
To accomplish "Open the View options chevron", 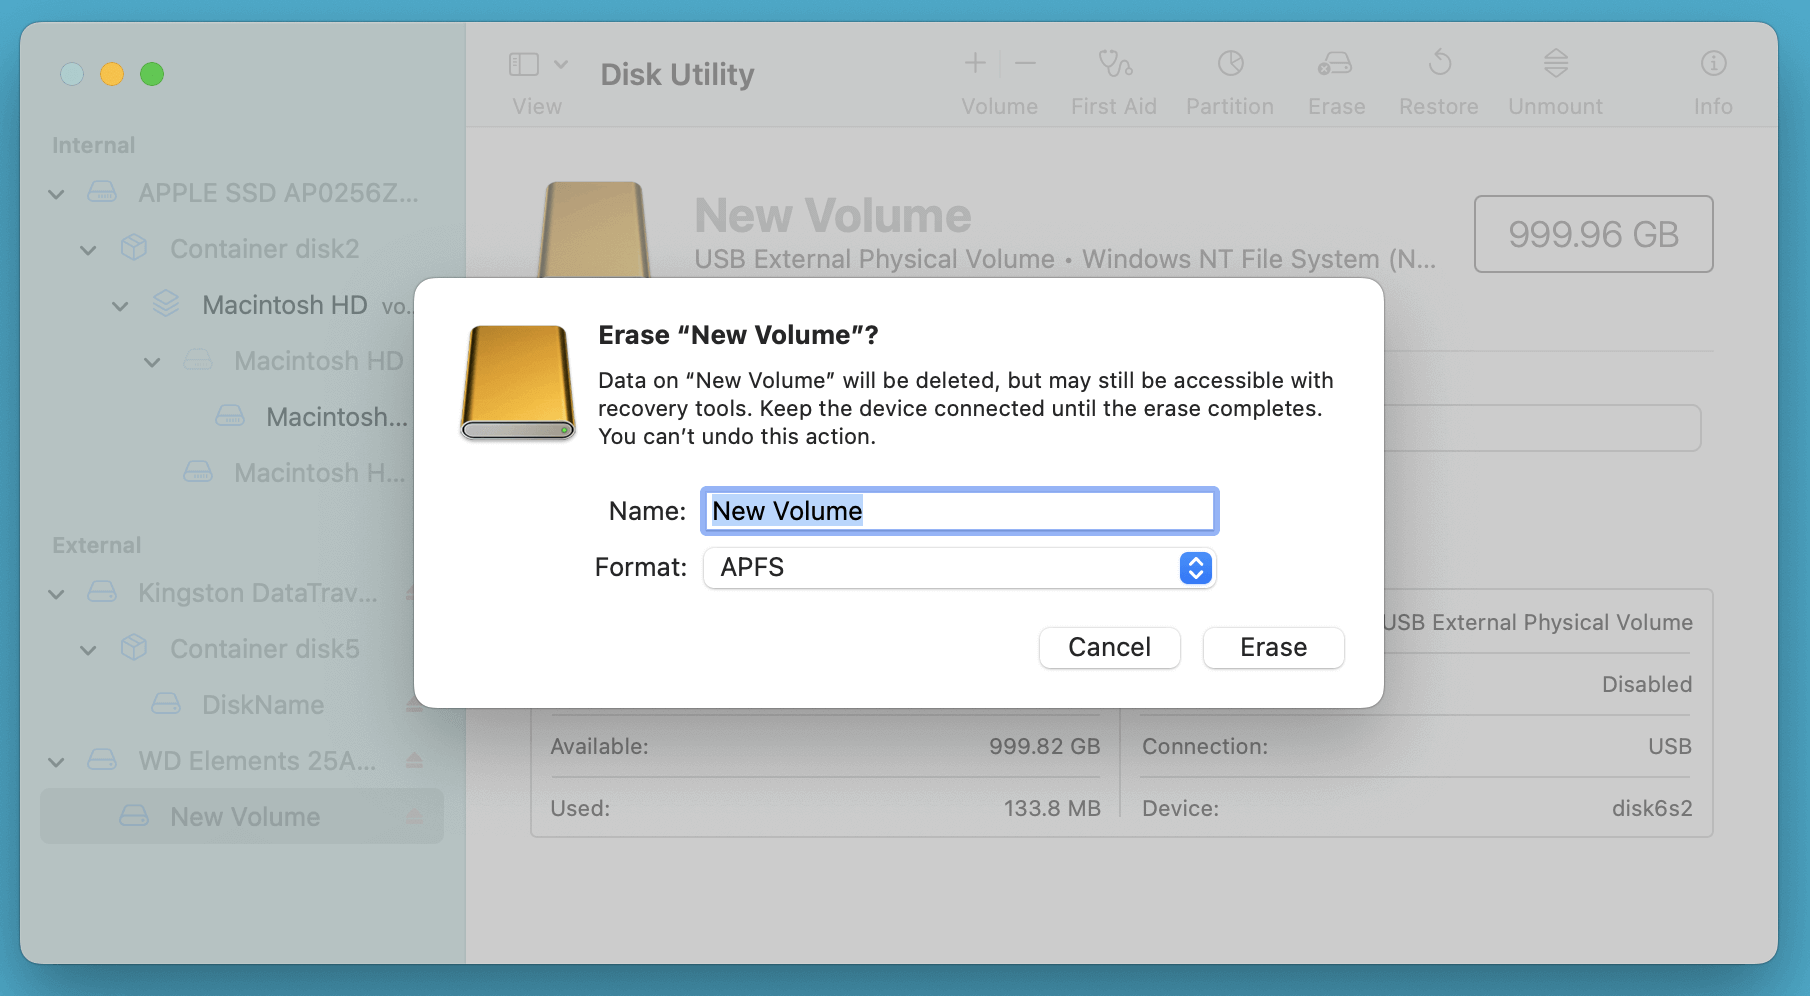I will pyautogui.click(x=560, y=63).
